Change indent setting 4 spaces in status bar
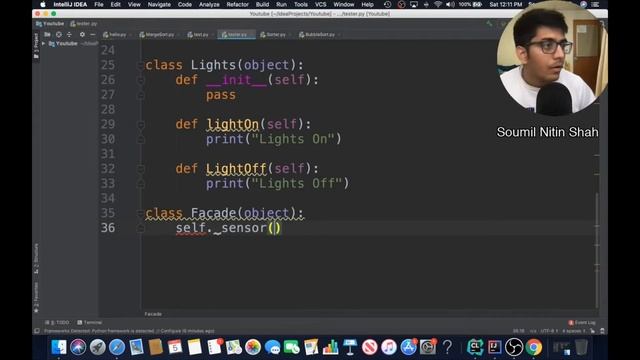Image resolution: width=640 pixels, height=360 pixels. pos(574,331)
